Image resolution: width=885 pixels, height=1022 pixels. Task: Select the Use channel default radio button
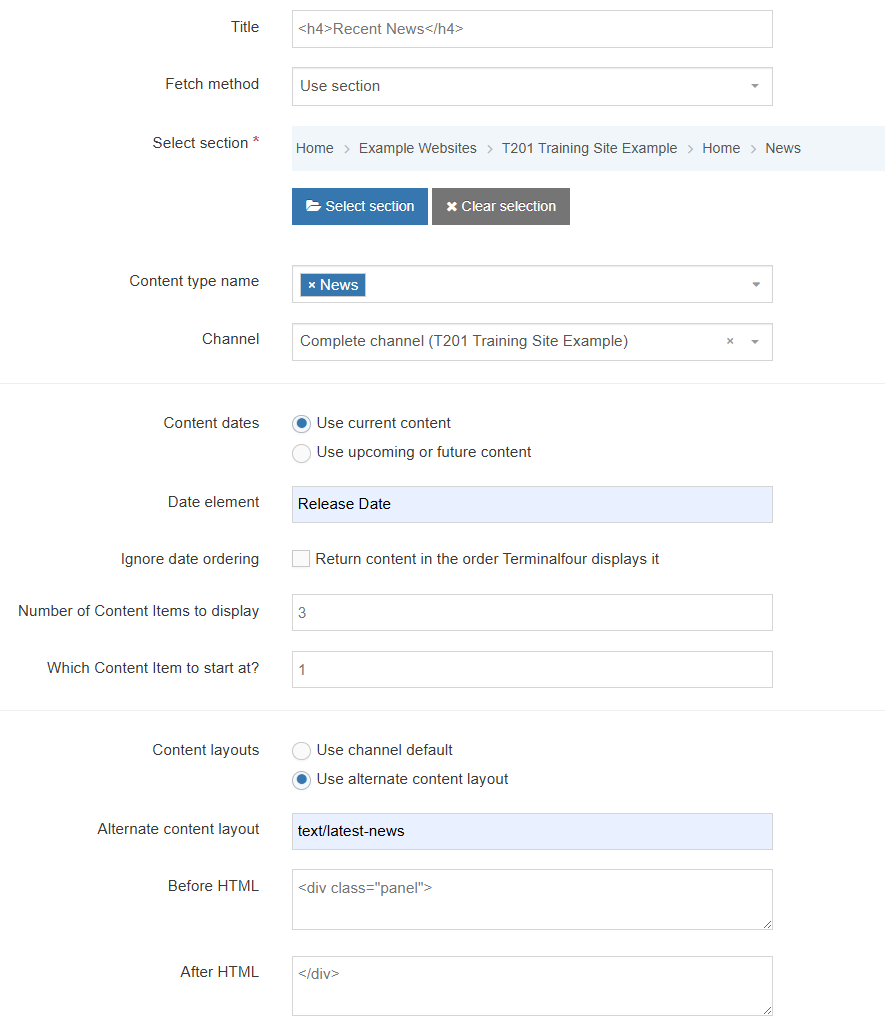pos(301,750)
